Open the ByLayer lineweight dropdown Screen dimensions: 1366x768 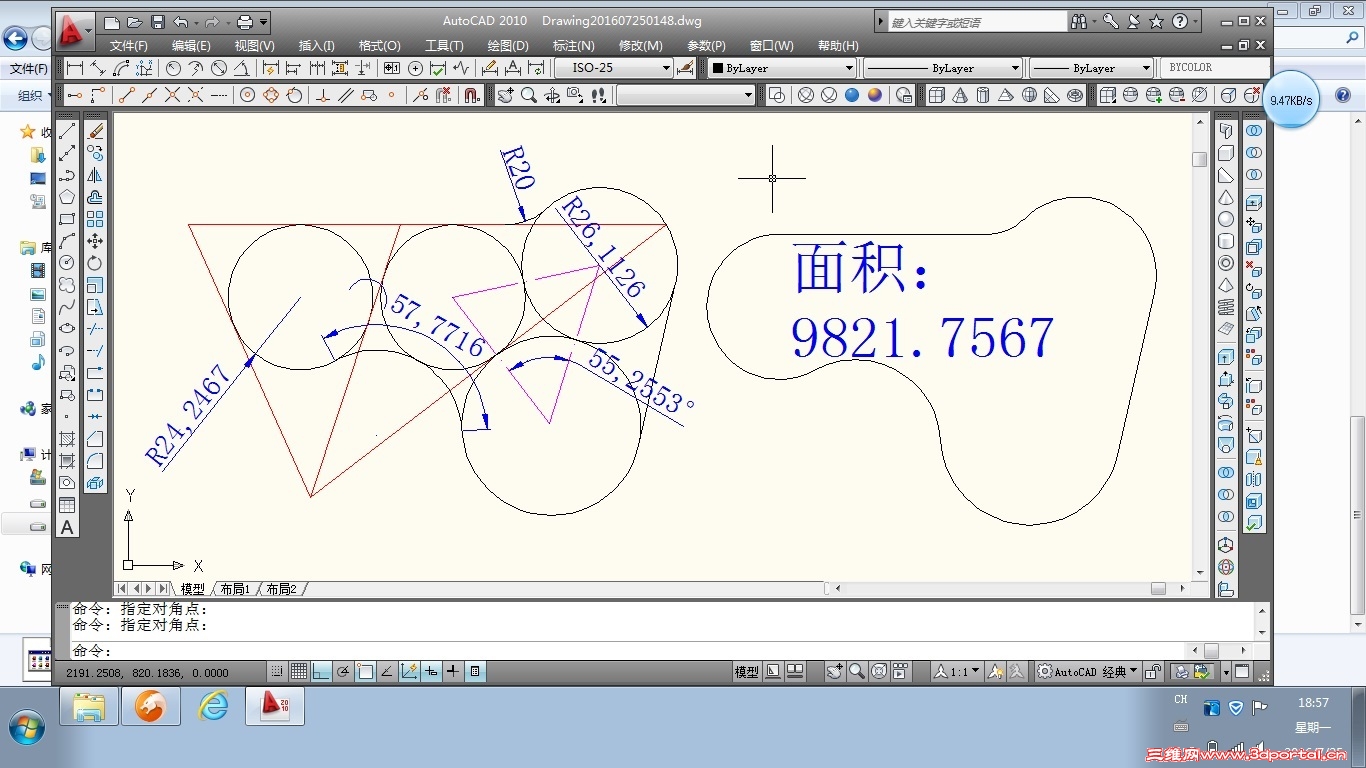tap(1091, 68)
